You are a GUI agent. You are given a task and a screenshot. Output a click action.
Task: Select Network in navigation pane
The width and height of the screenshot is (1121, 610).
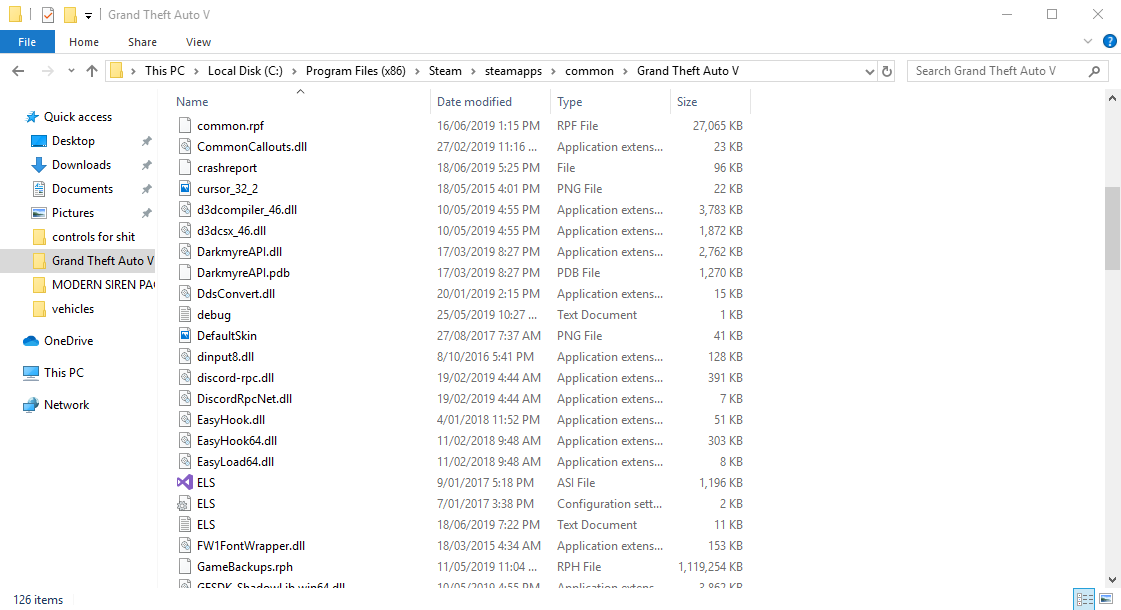point(66,405)
